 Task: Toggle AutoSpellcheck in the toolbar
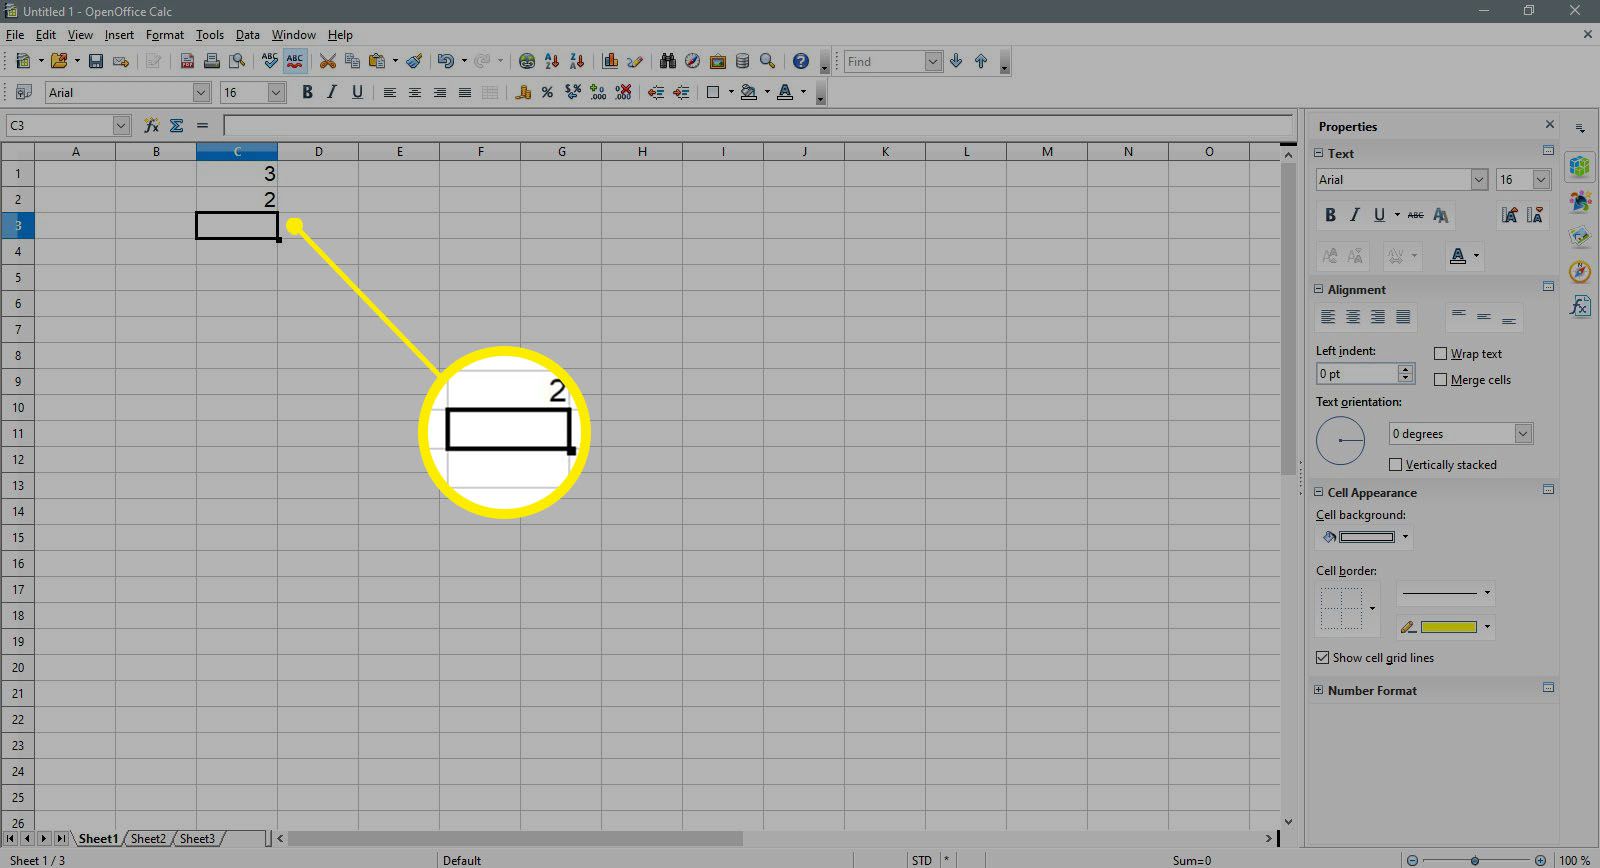(295, 62)
